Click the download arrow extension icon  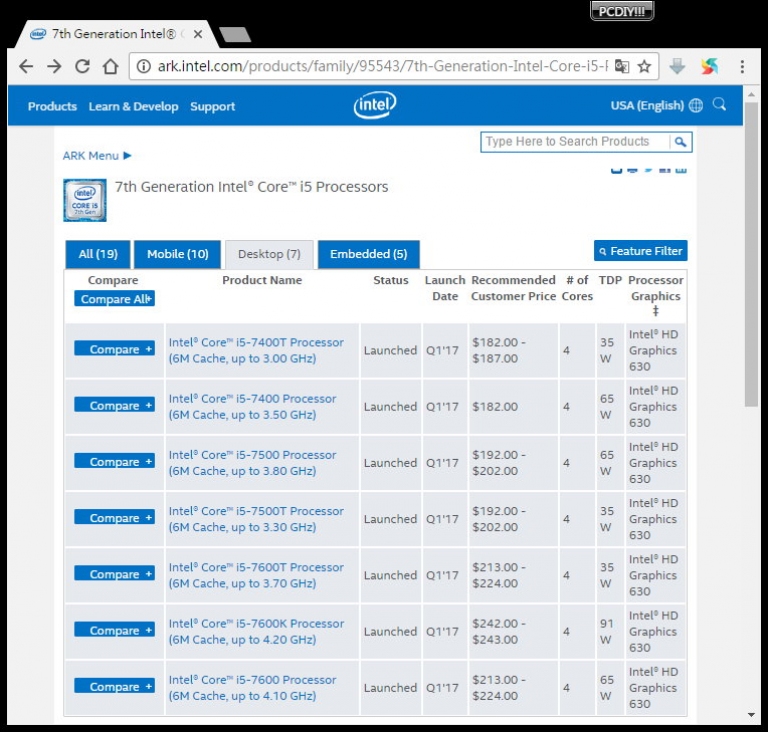[677, 66]
